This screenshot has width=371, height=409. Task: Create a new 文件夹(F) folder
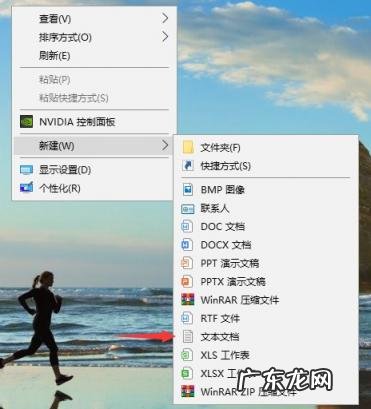(x=266, y=147)
